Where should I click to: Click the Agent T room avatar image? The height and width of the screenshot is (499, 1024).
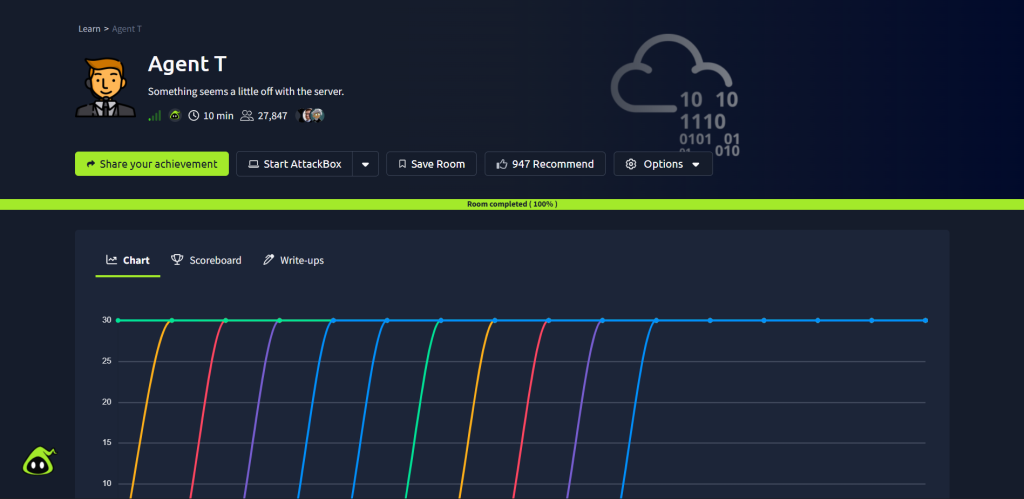[105, 86]
